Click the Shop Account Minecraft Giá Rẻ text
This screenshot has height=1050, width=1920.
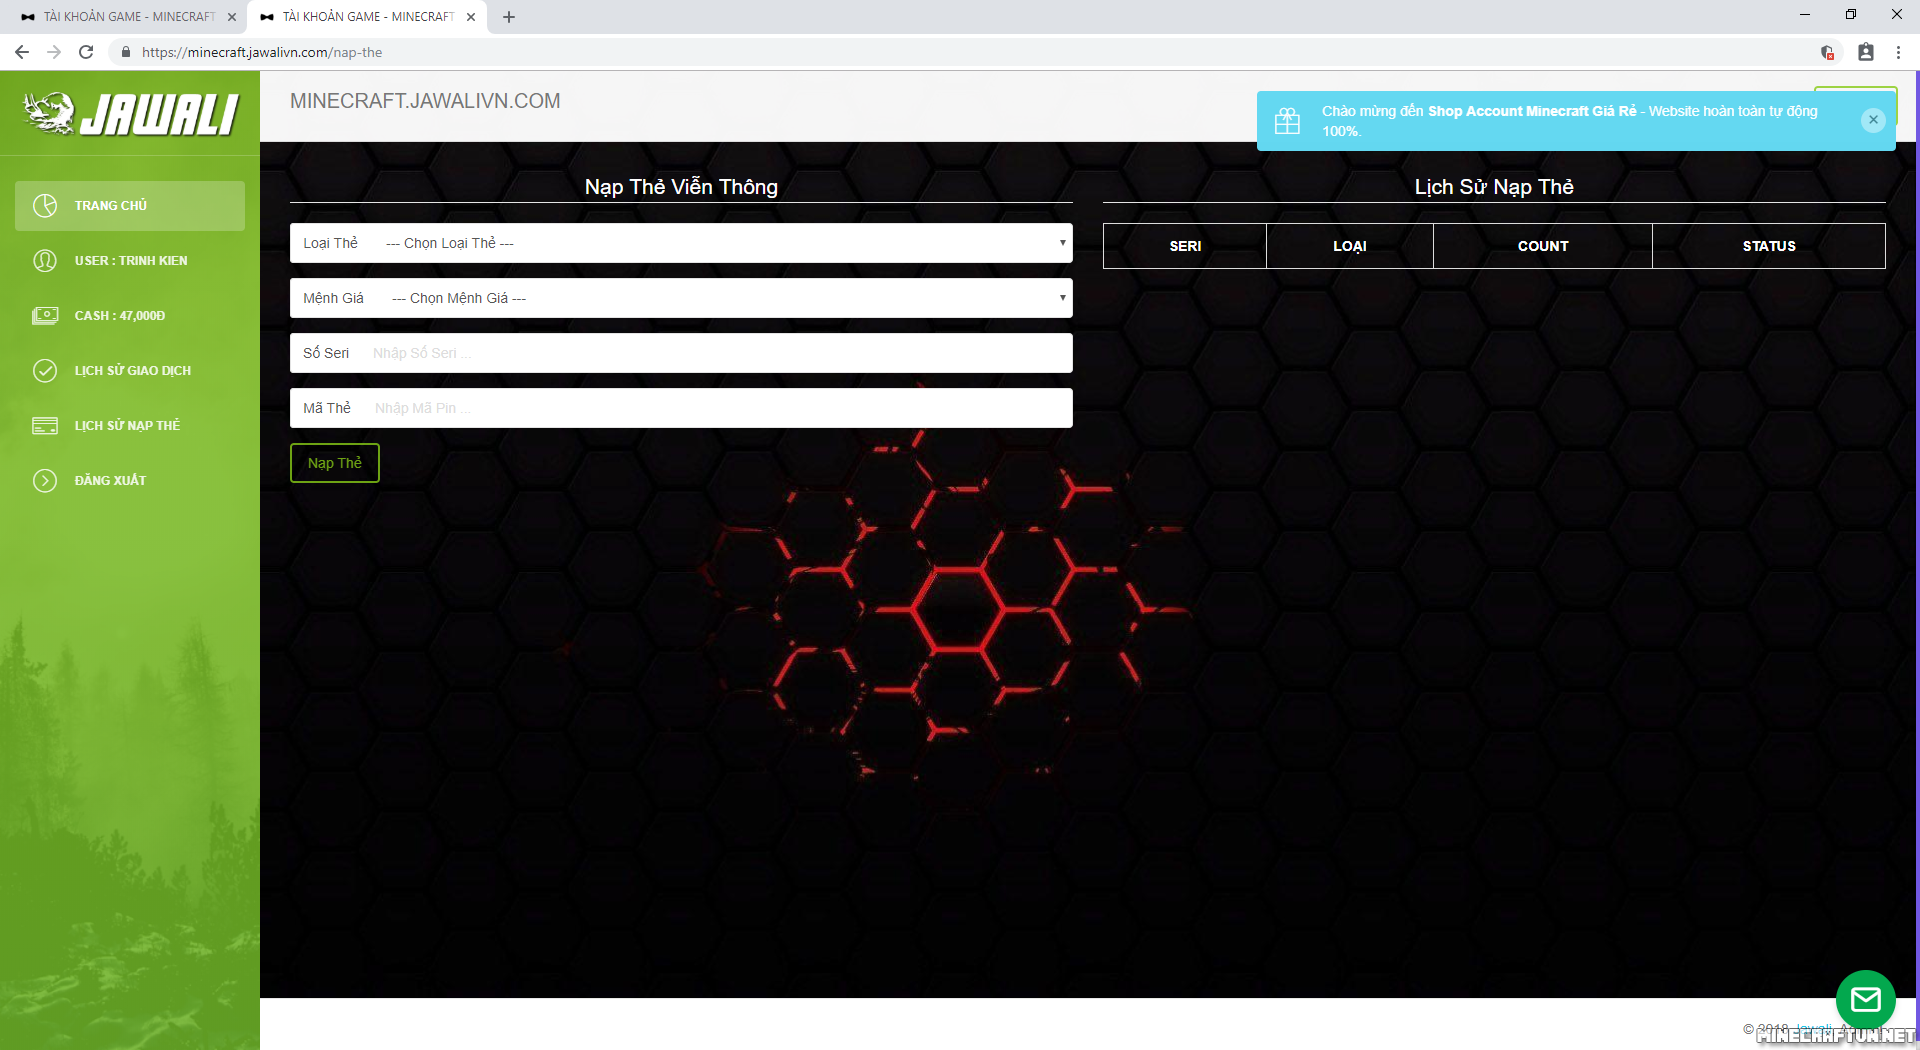[x=1532, y=111]
